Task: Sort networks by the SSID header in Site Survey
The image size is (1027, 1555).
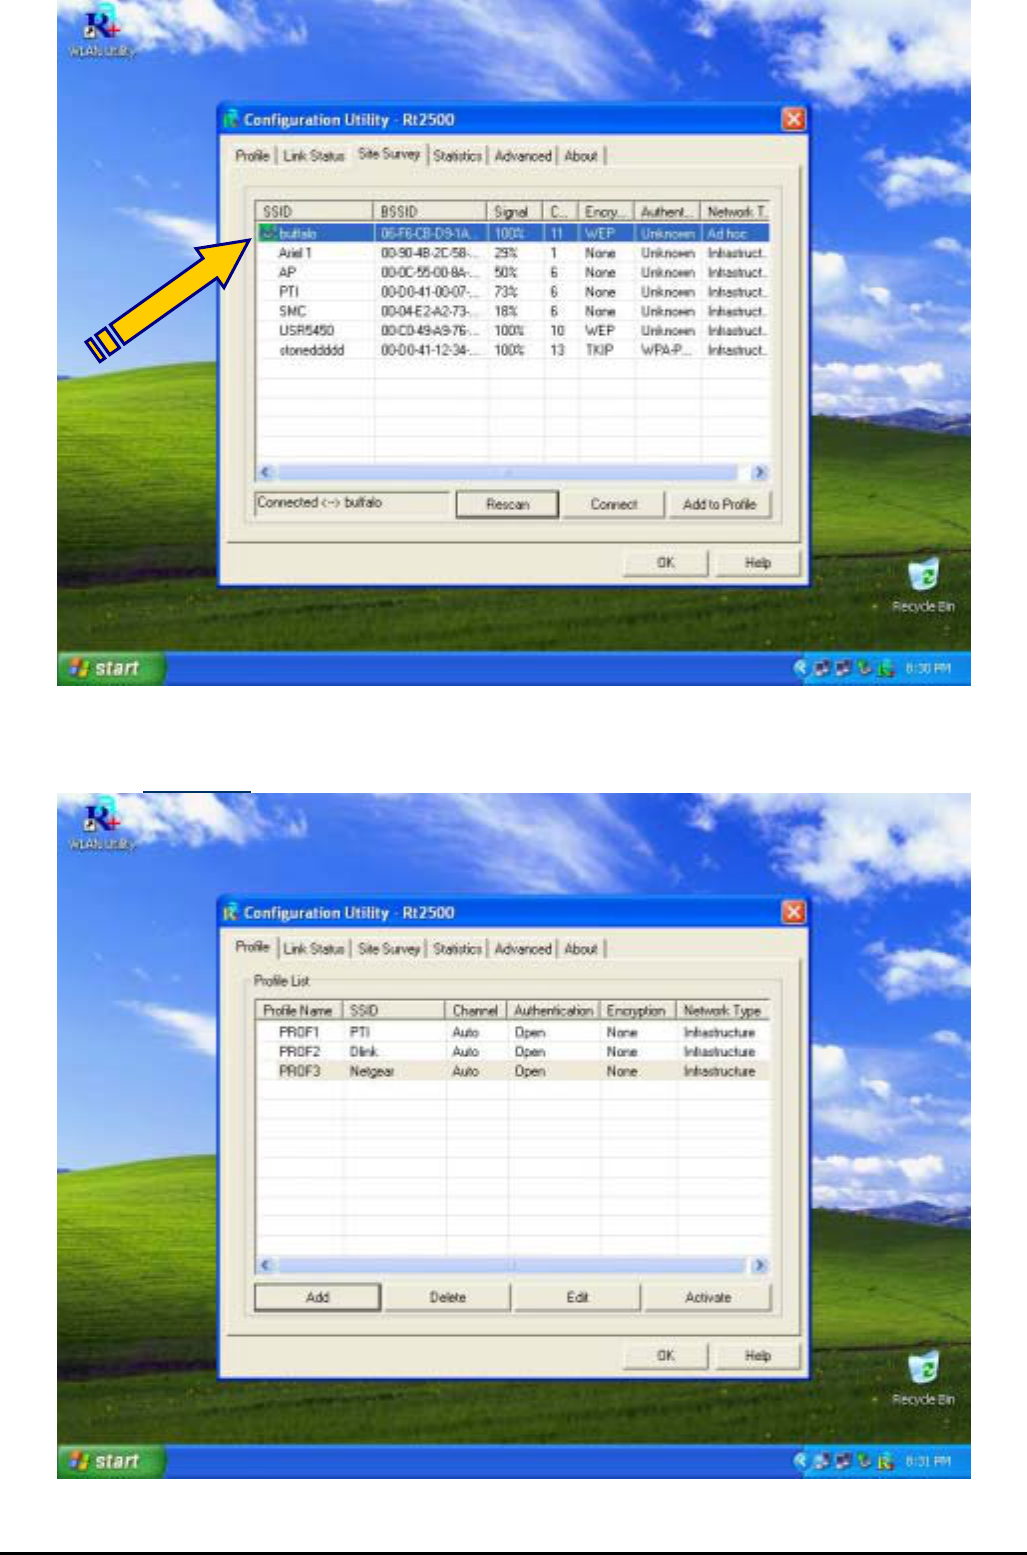Action: [x=316, y=212]
